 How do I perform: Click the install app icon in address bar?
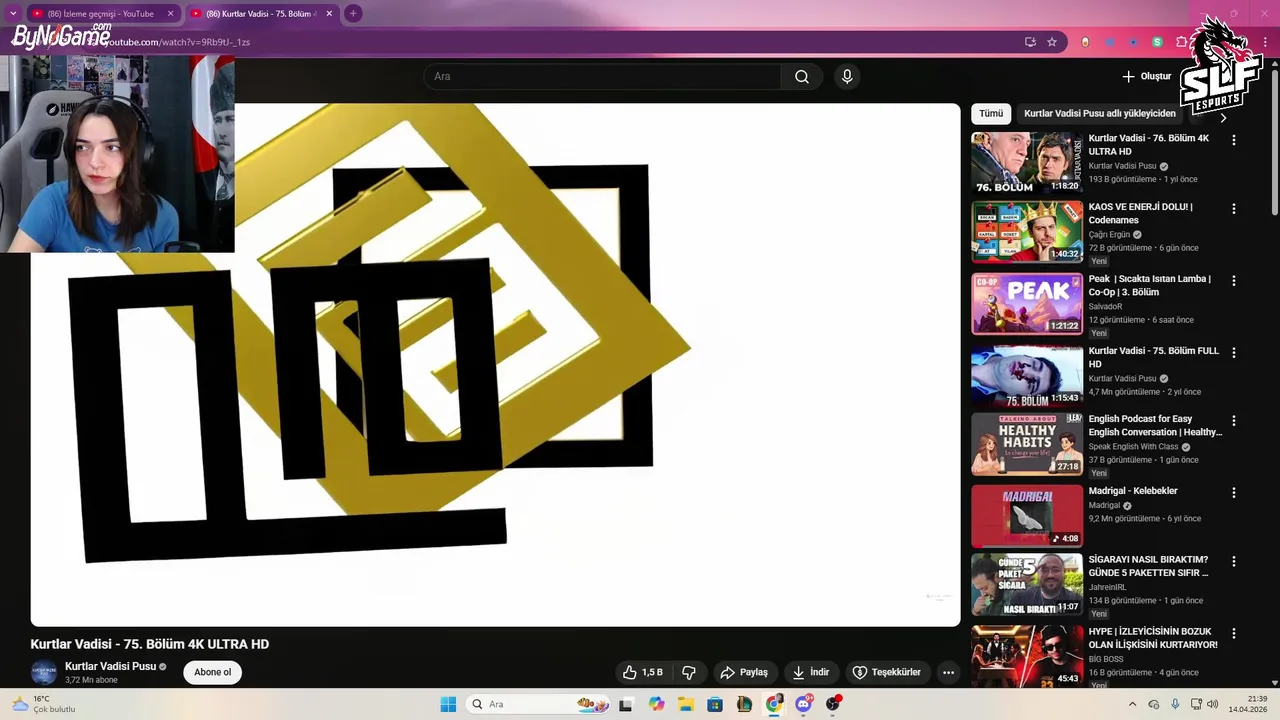[x=1030, y=42]
